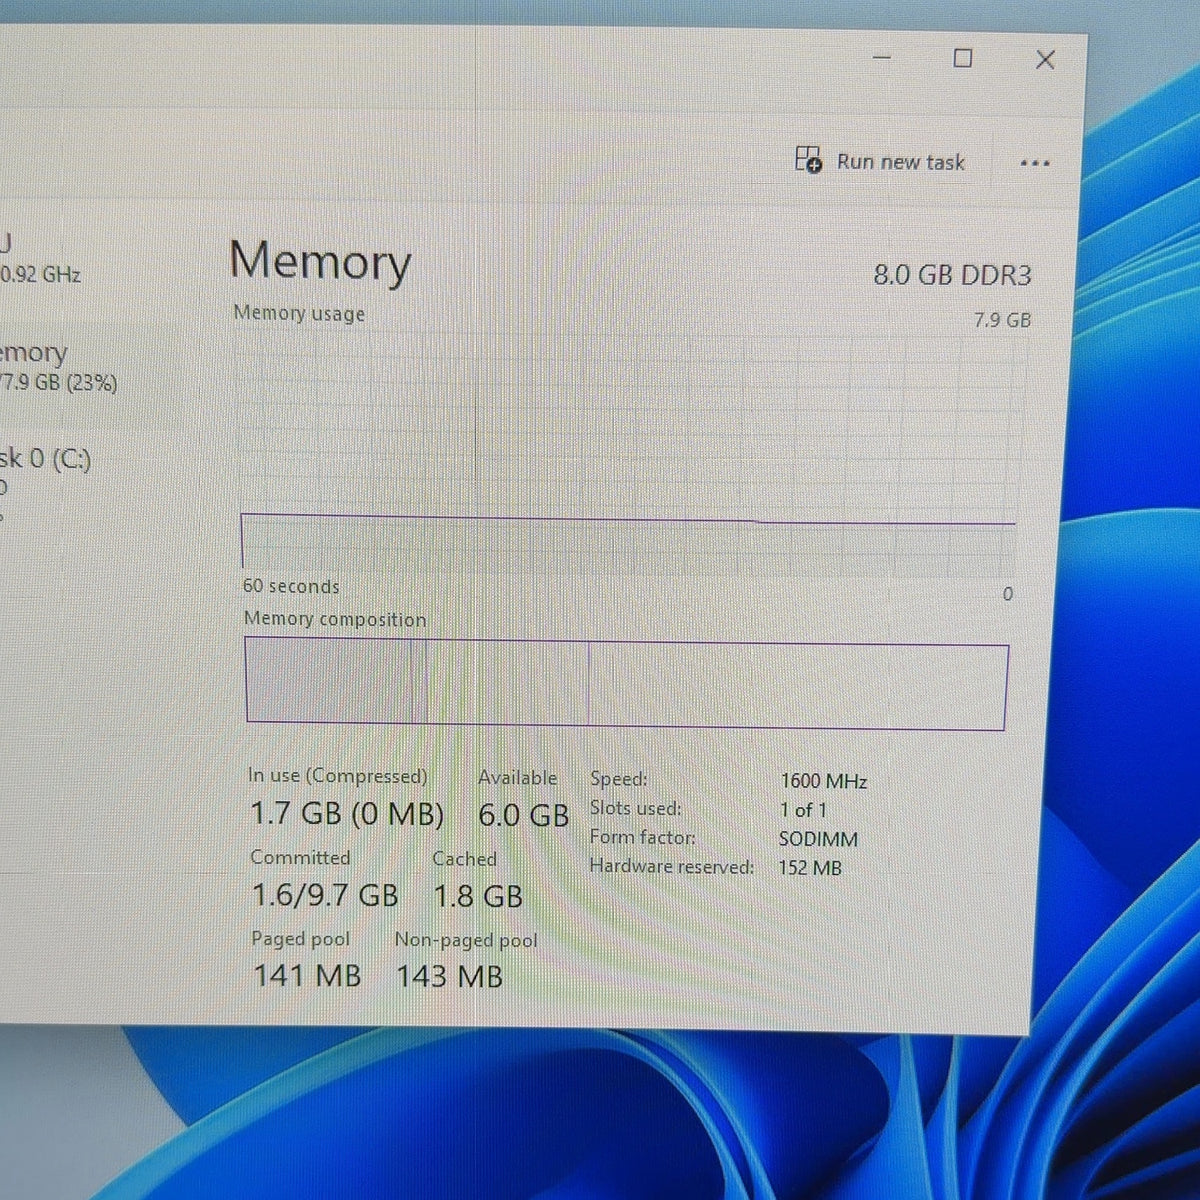1200x1200 pixels.
Task: Click the Hardware reserved value 152 MB
Action: 810,868
